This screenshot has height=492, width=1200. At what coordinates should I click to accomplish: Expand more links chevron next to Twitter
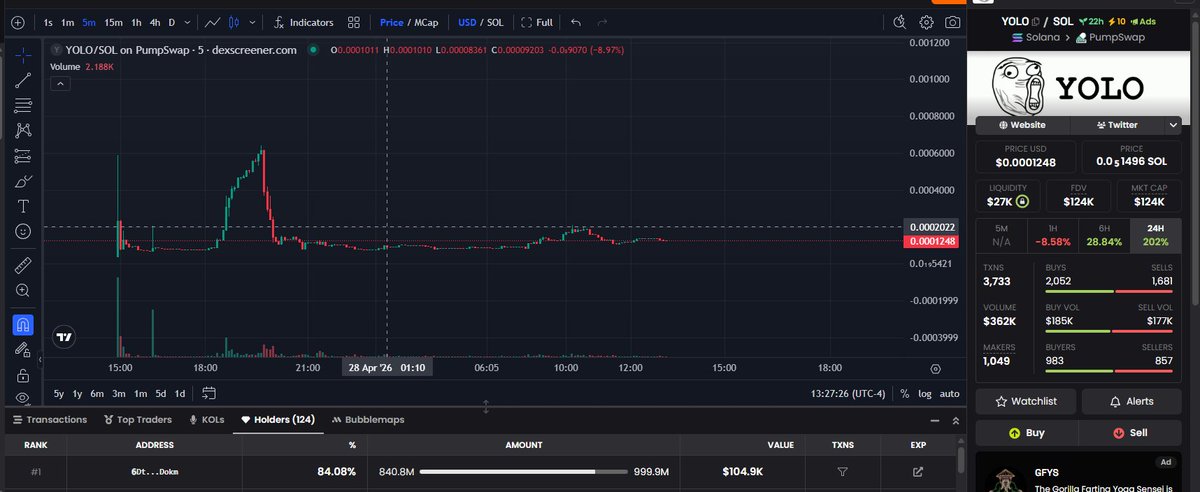click(x=1173, y=125)
